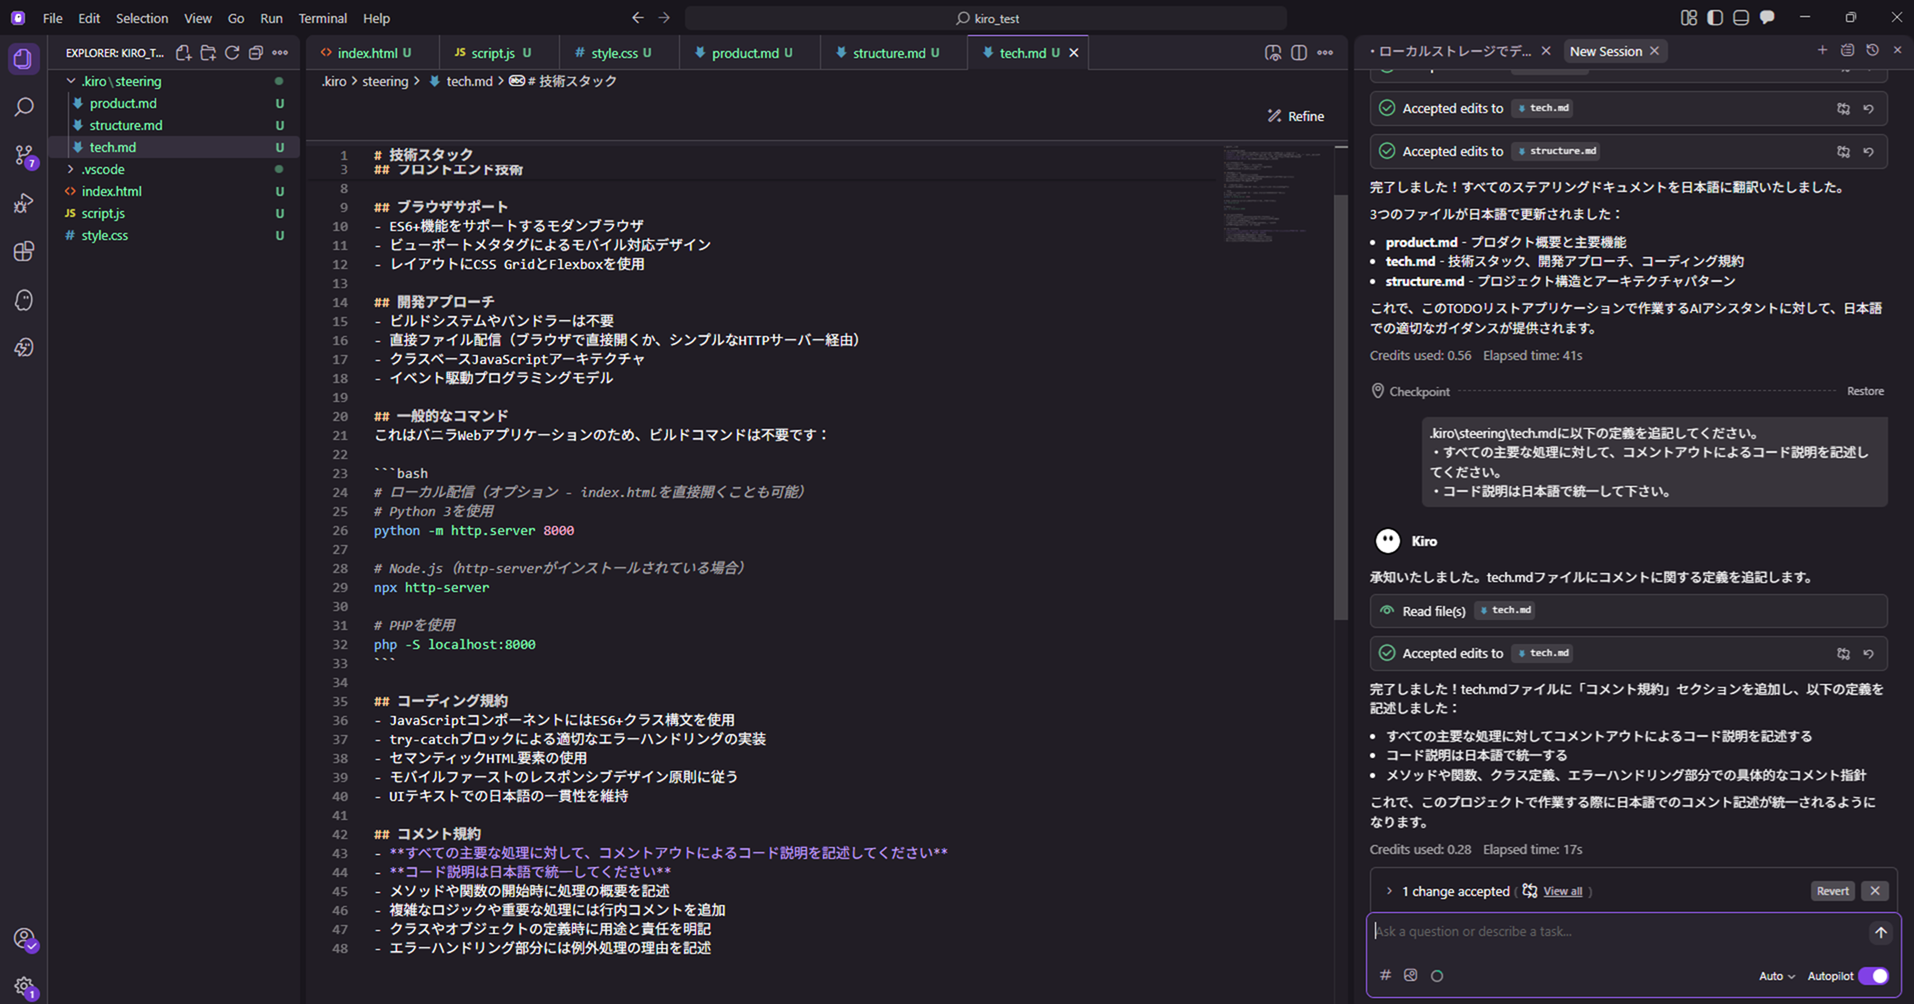Attach context using the # icon
1914x1004 pixels.
1385,975
